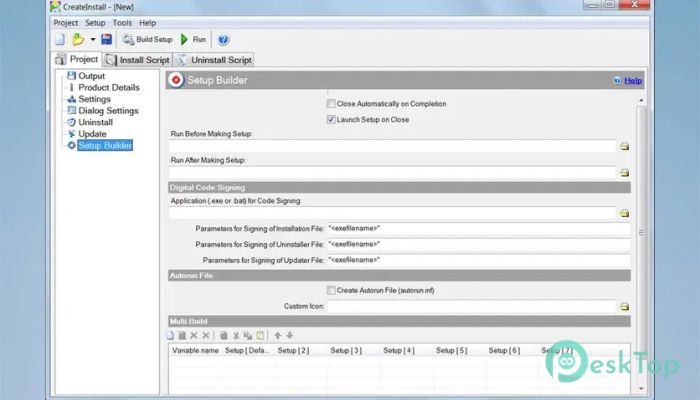Enable Close Automatically on Completion
This screenshot has width=700, height=400.
[x=331, y=104]
